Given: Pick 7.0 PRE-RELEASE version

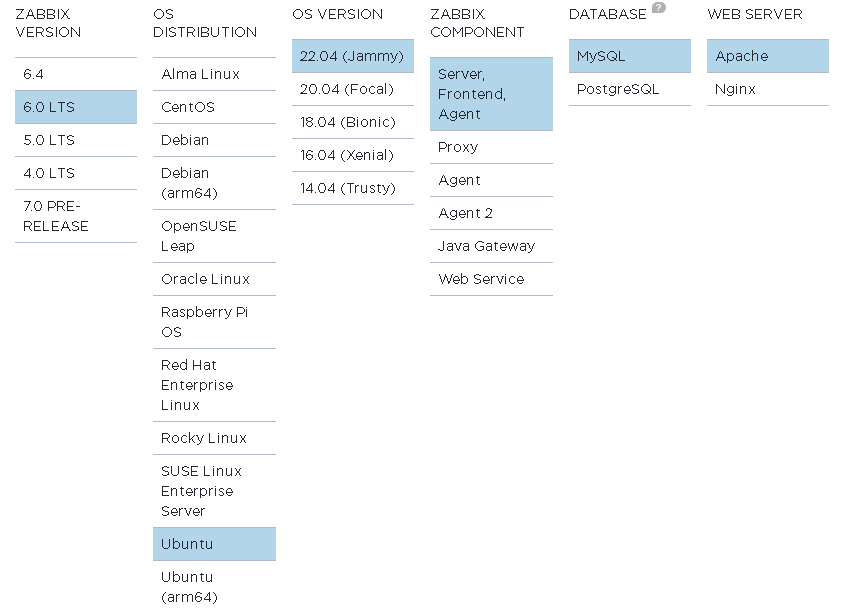Looking at the screenshot, I should (x=76, y=216).
